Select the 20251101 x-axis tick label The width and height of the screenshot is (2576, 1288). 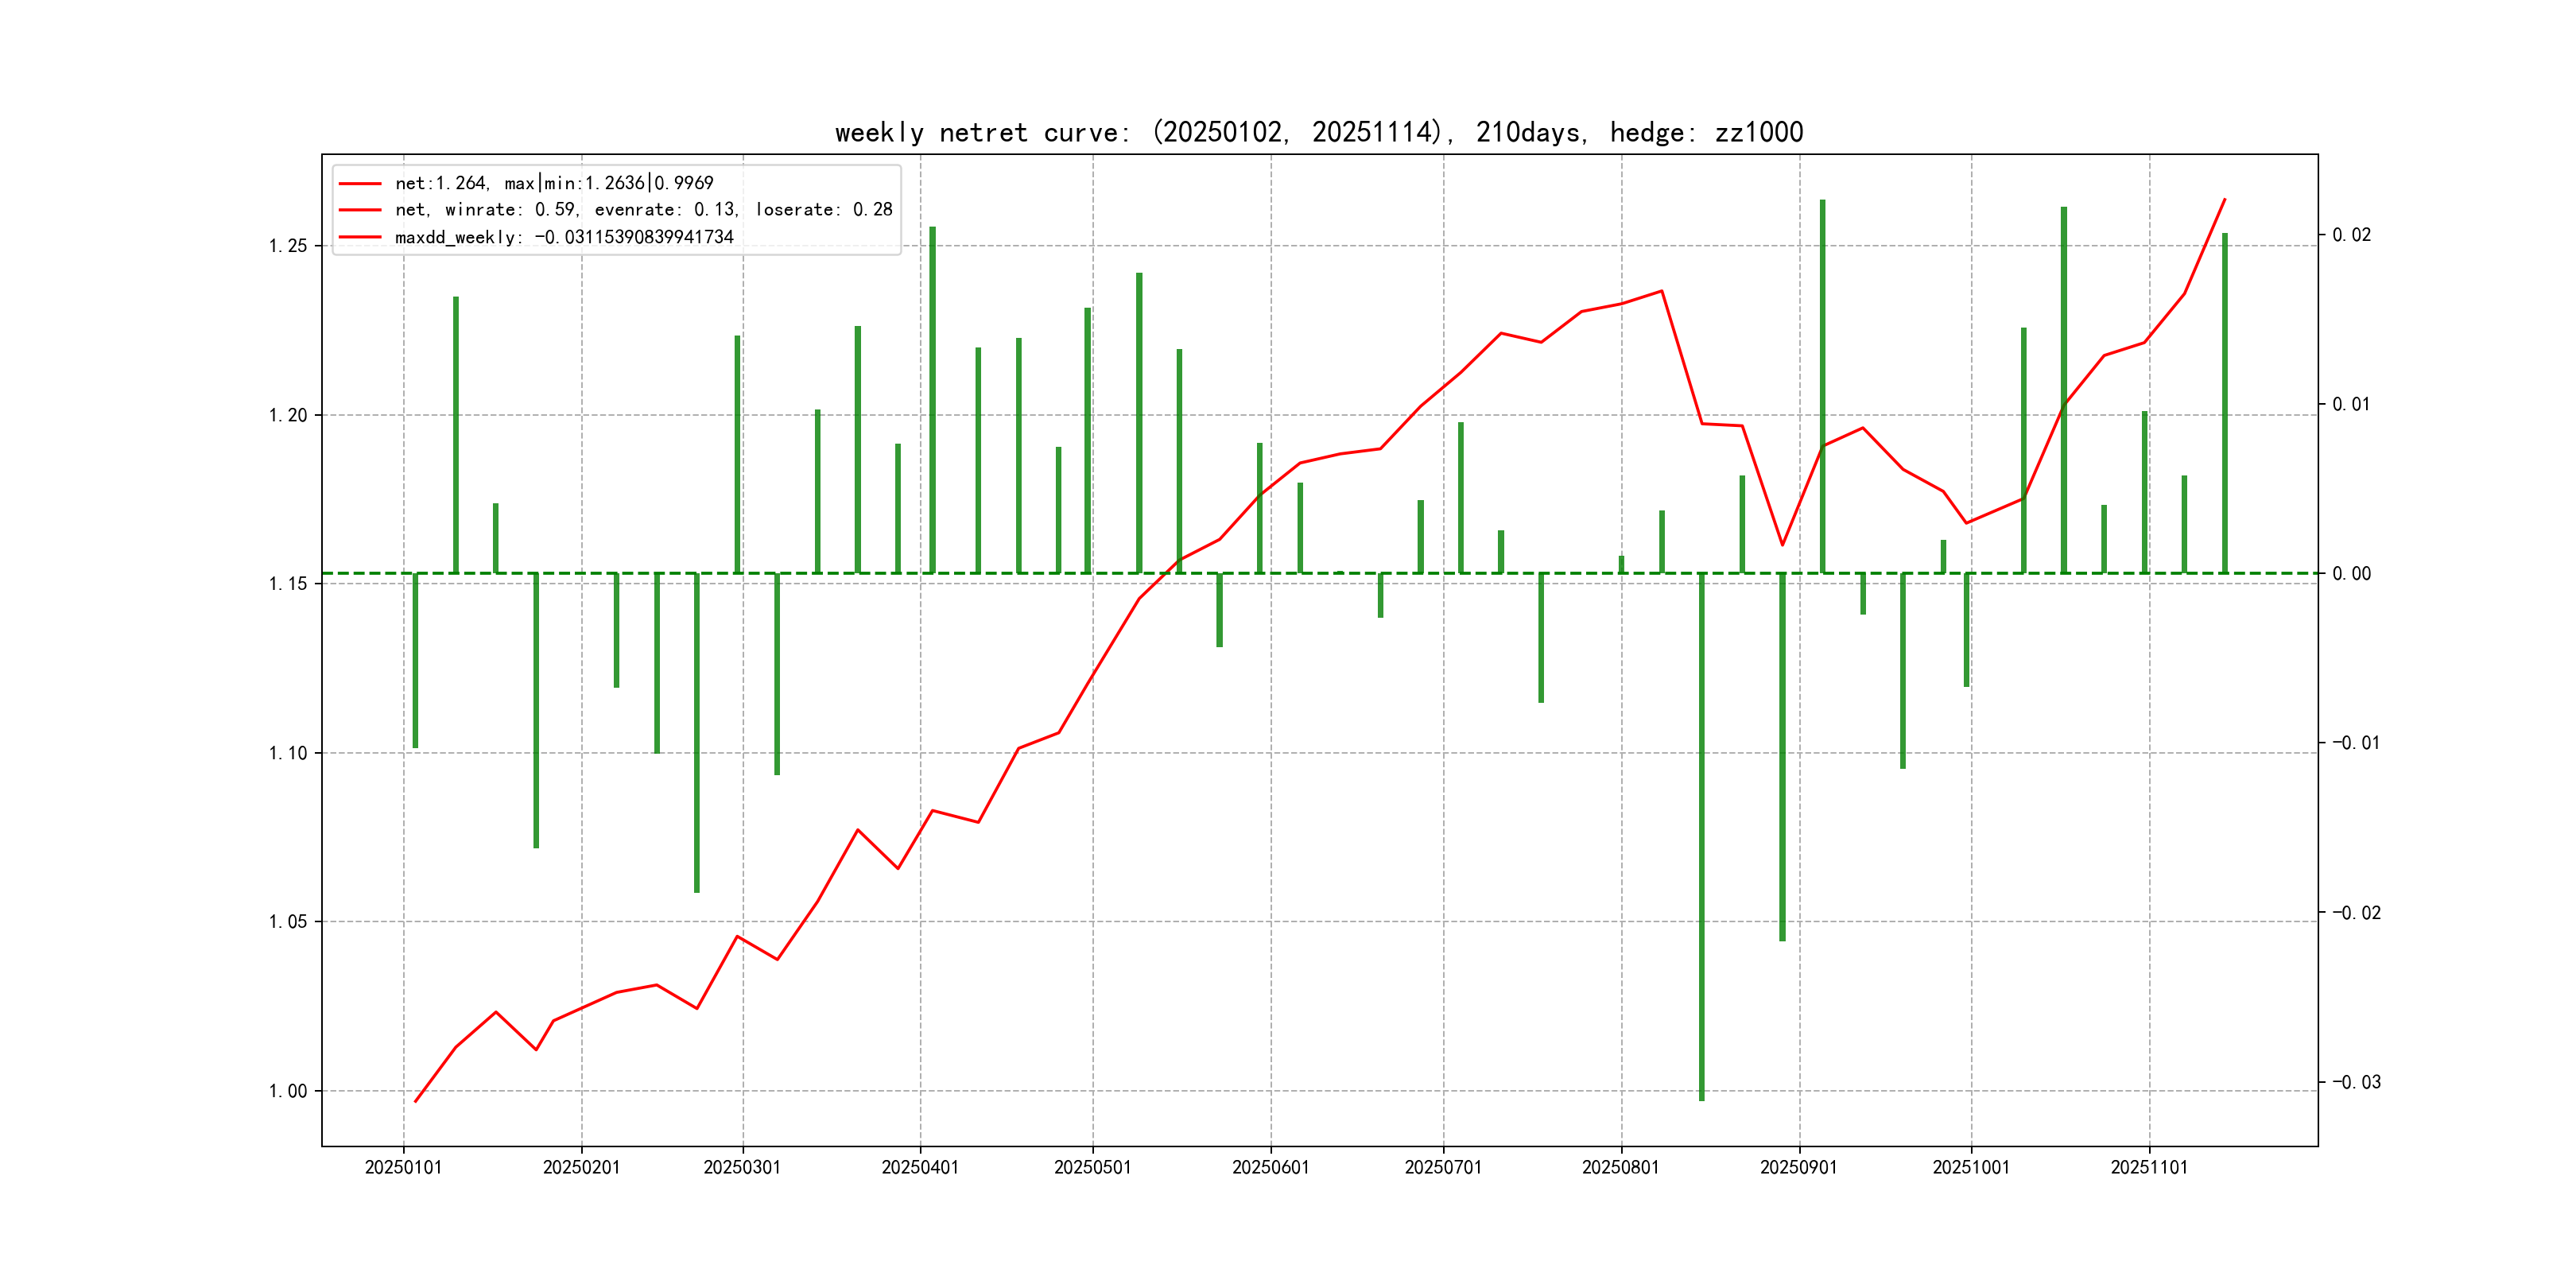click(x=2148, y=1167)
